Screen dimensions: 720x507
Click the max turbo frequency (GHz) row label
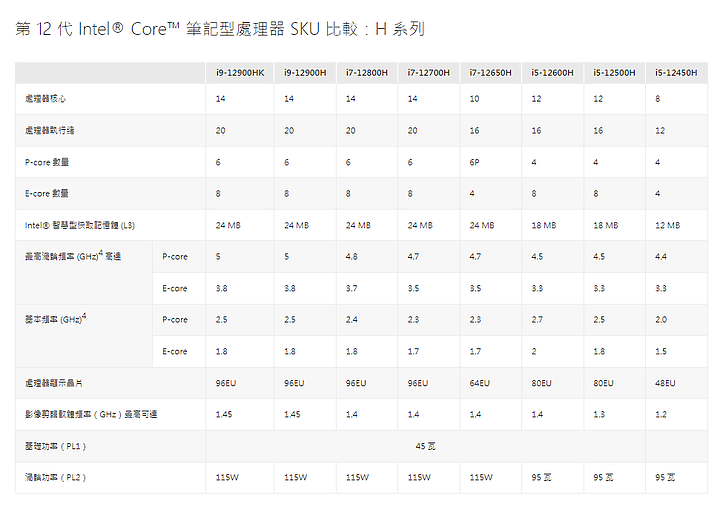coord(73,256)
